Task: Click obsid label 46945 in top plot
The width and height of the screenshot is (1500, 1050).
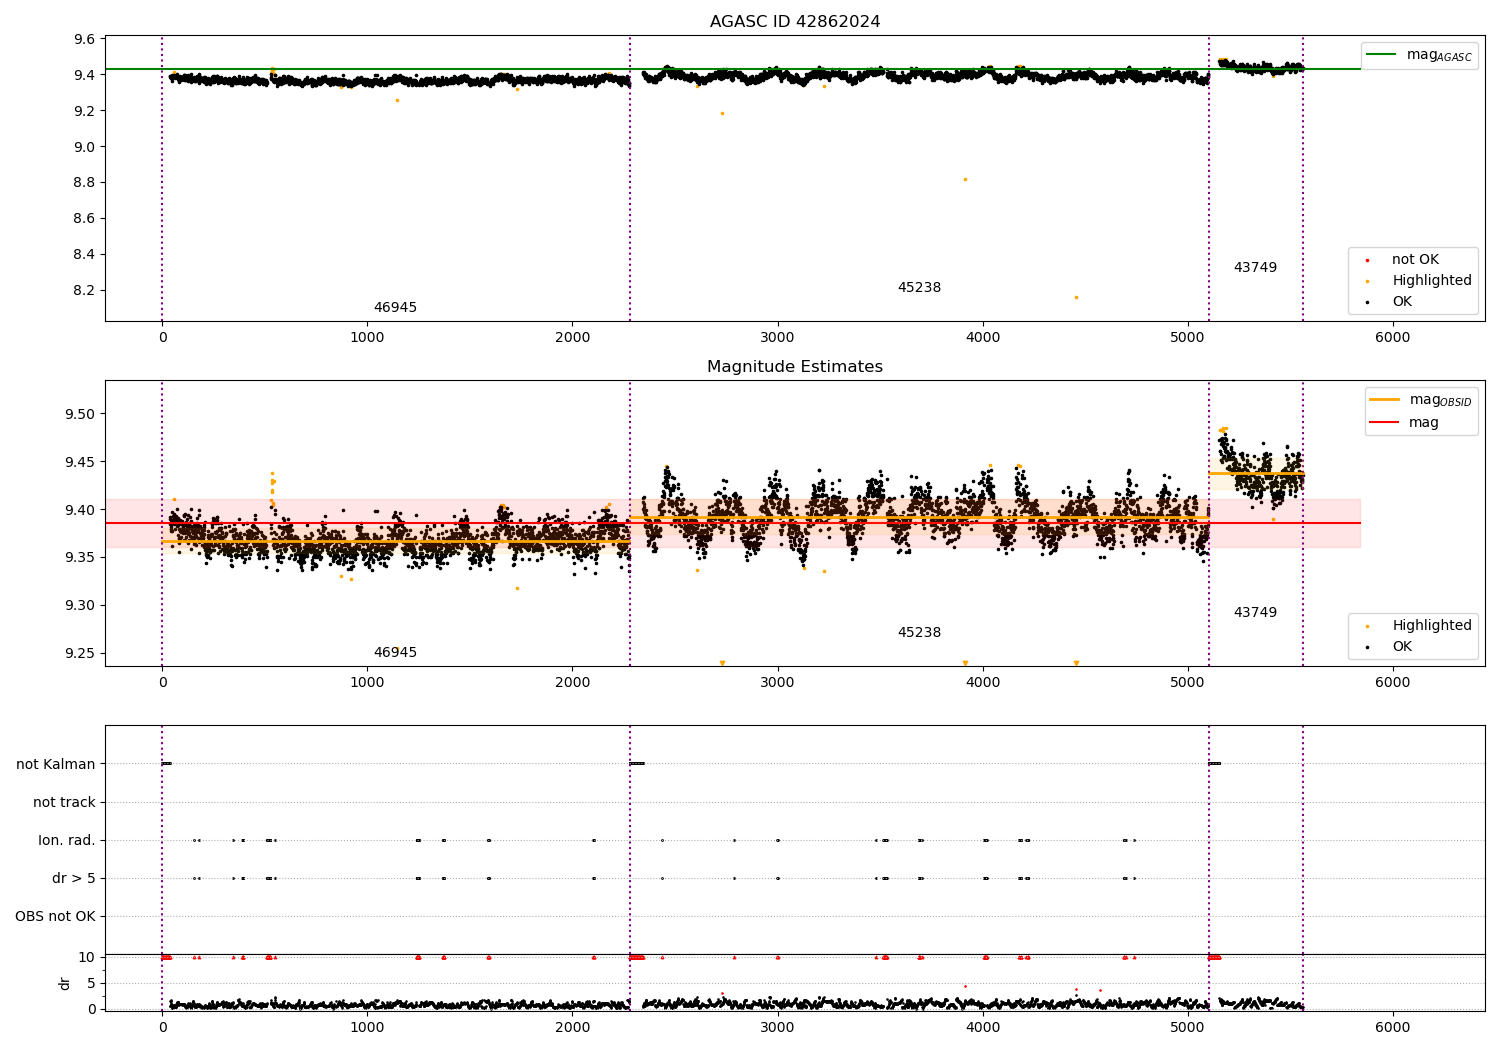Action: click(x=395, y=308)
